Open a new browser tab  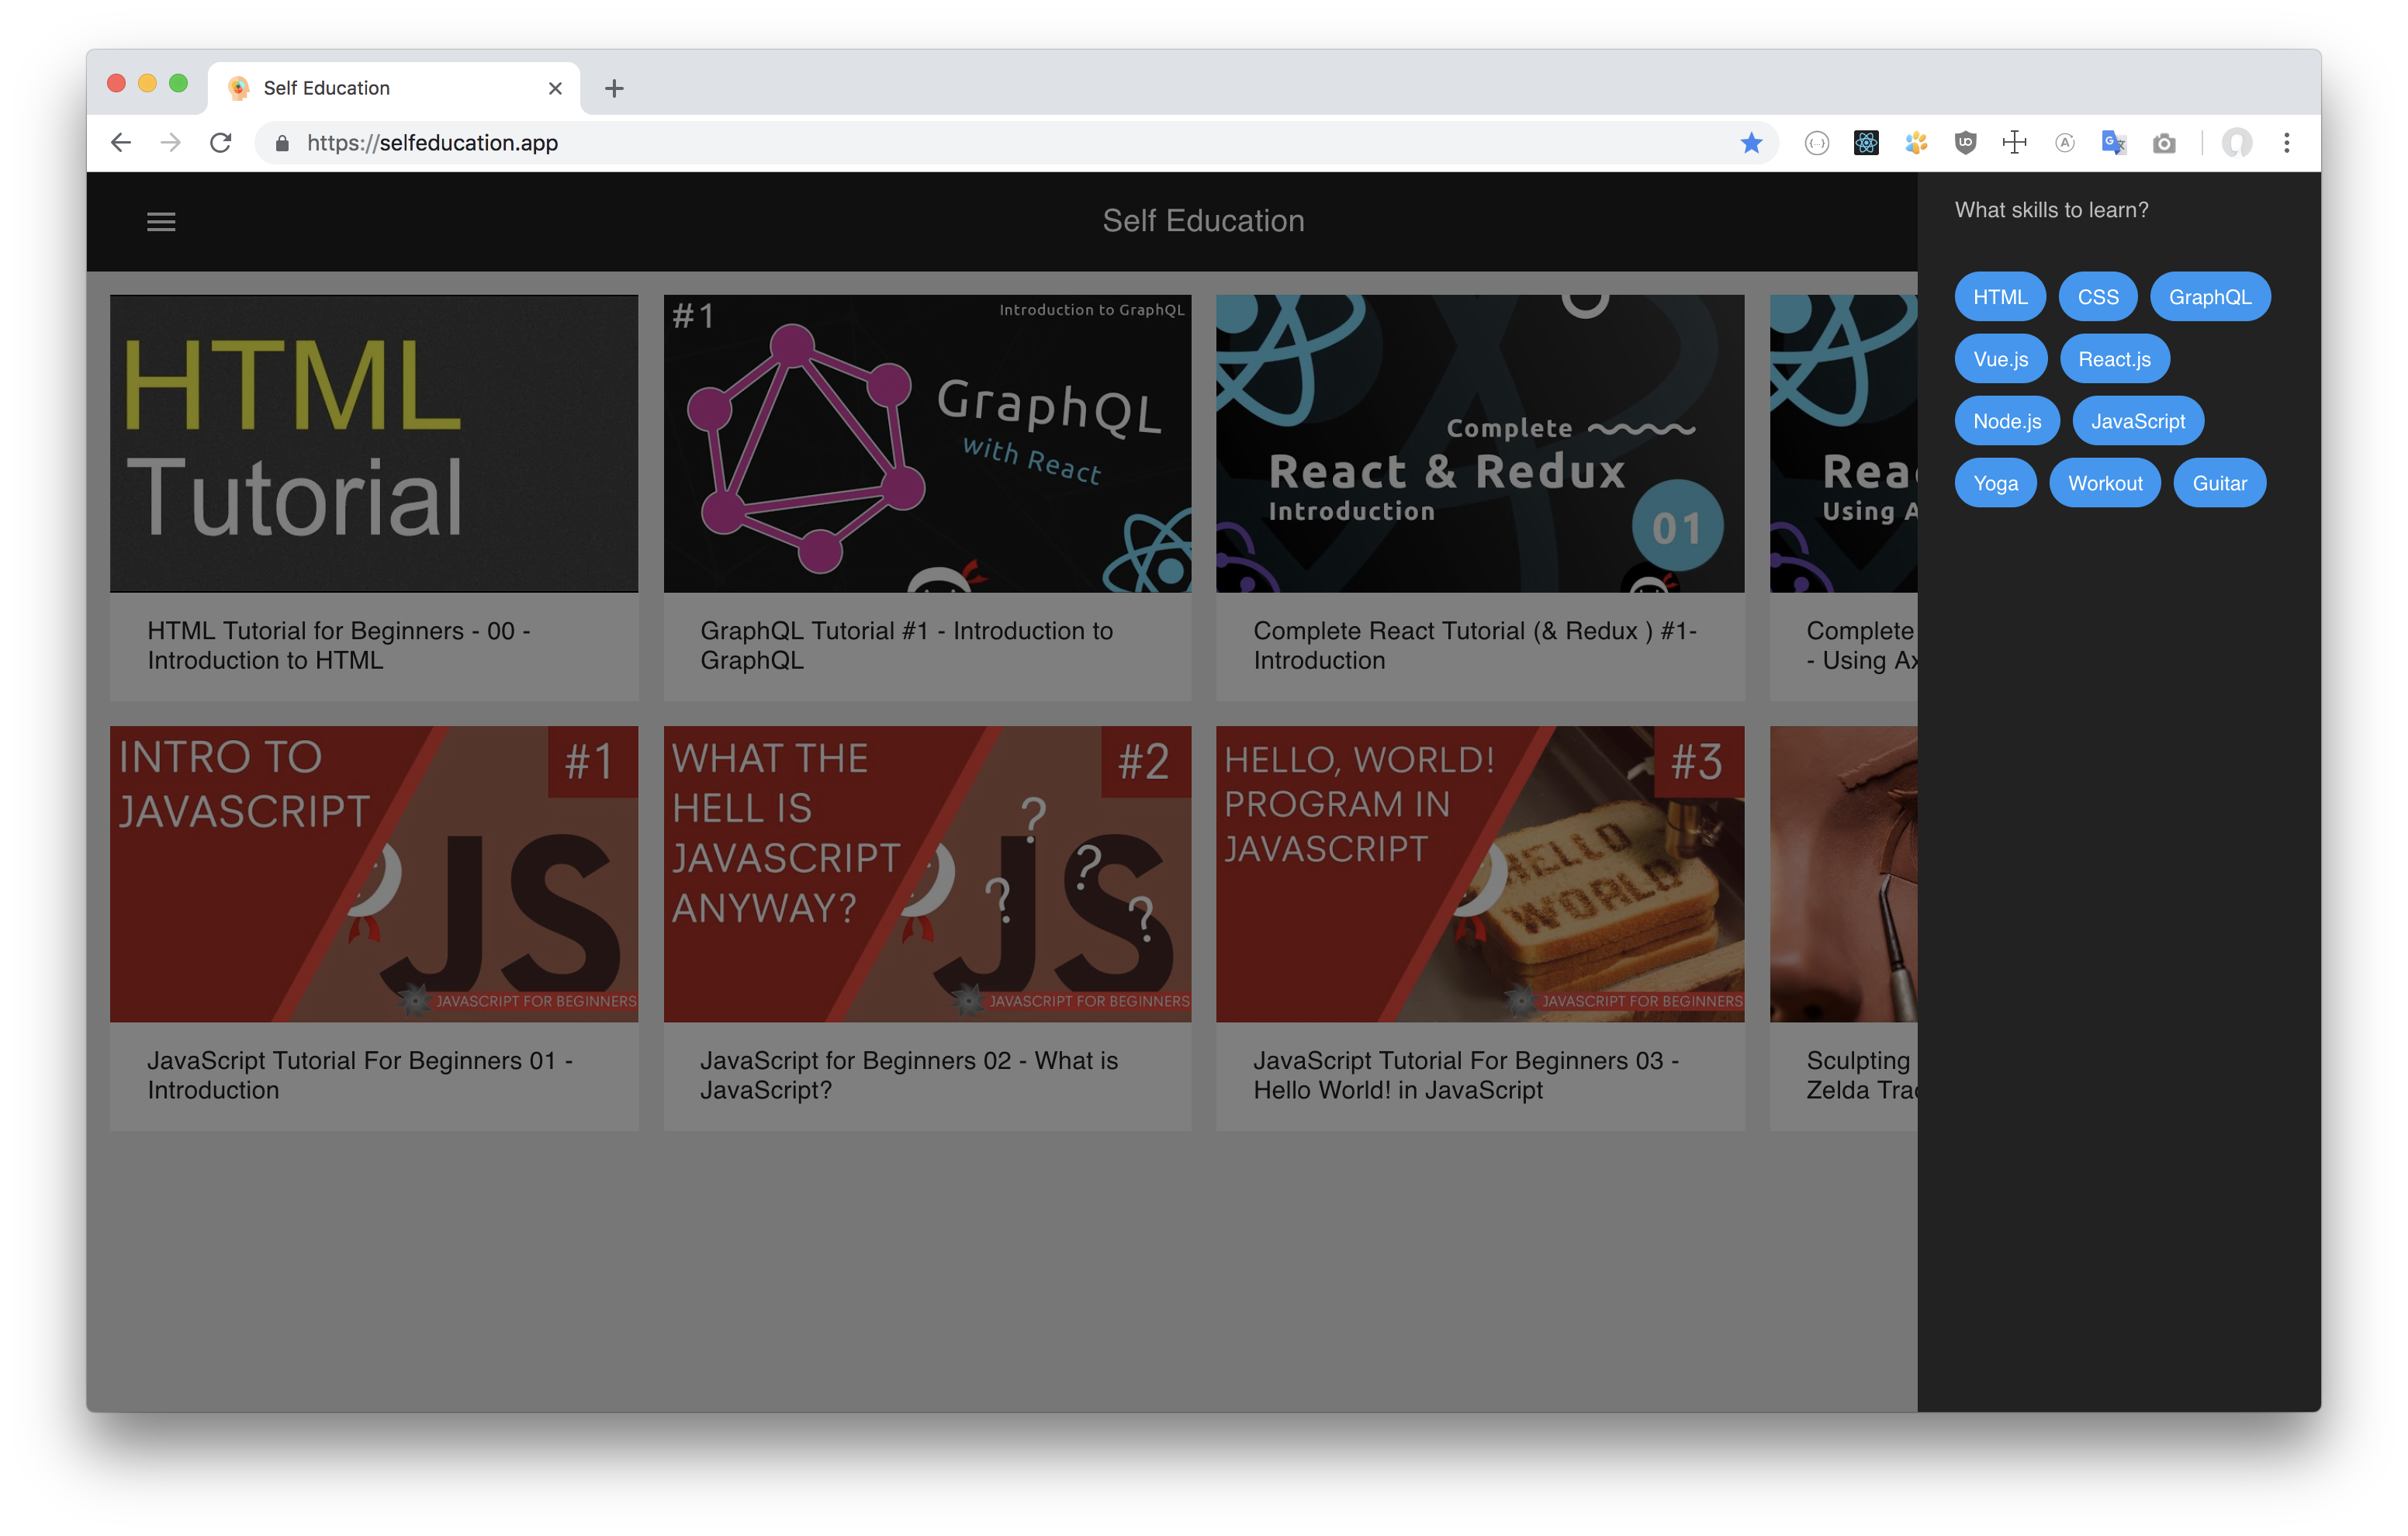click(x=614, y=88)
